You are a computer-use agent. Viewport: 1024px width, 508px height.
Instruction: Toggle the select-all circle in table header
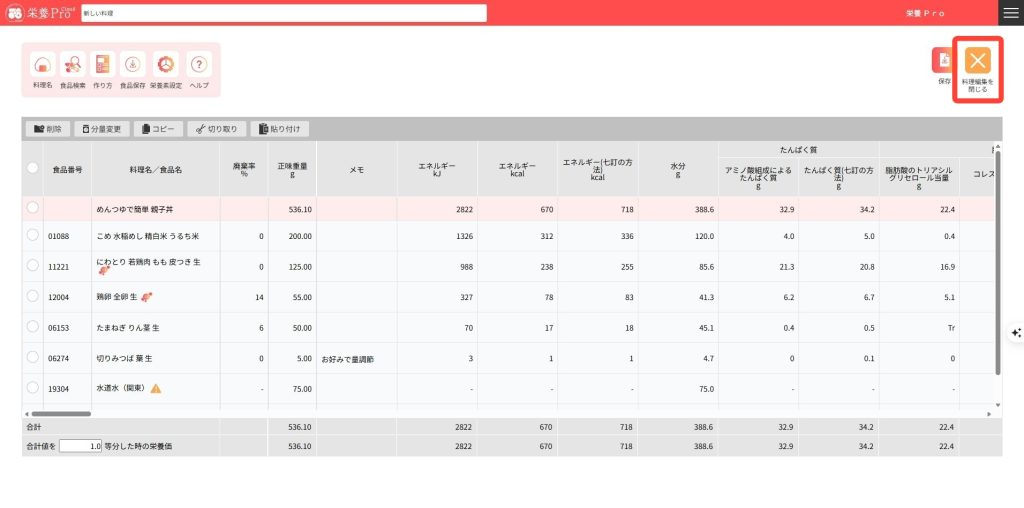[33, 168]
